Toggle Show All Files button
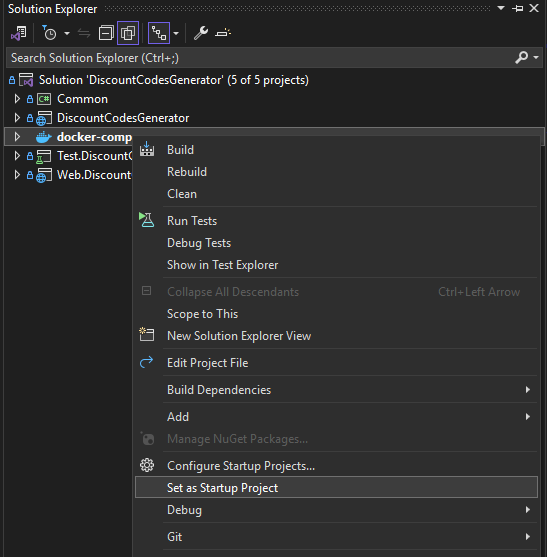This screenshot has width=547, height=557. click(128, 33)
